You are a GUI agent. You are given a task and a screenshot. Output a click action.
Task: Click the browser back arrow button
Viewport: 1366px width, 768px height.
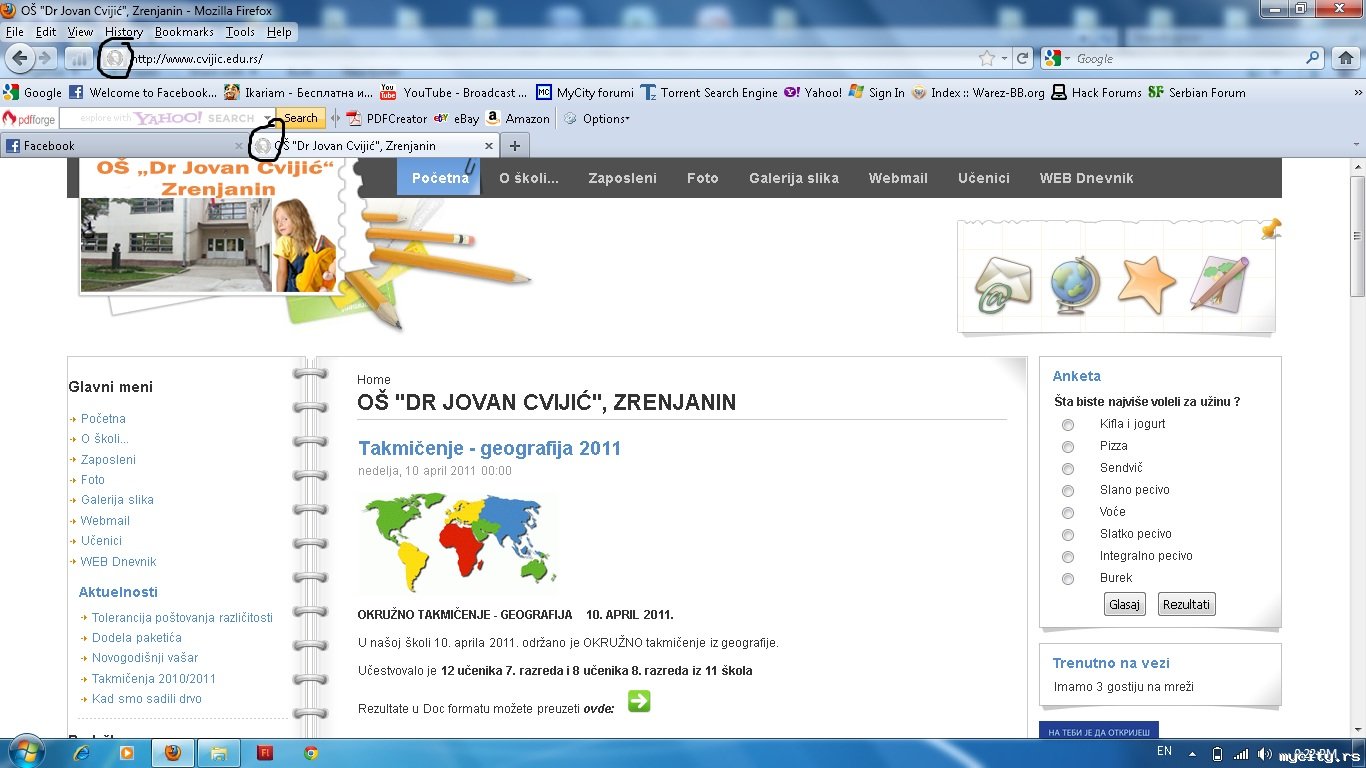click(19, 58)
